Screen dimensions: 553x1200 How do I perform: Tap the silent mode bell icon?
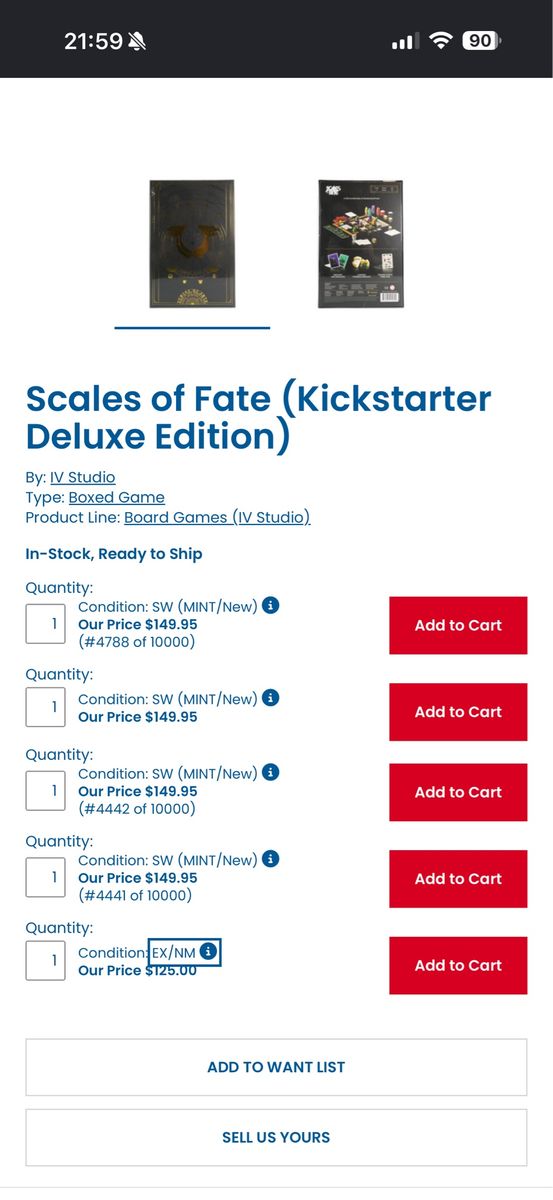pos(137,41)
